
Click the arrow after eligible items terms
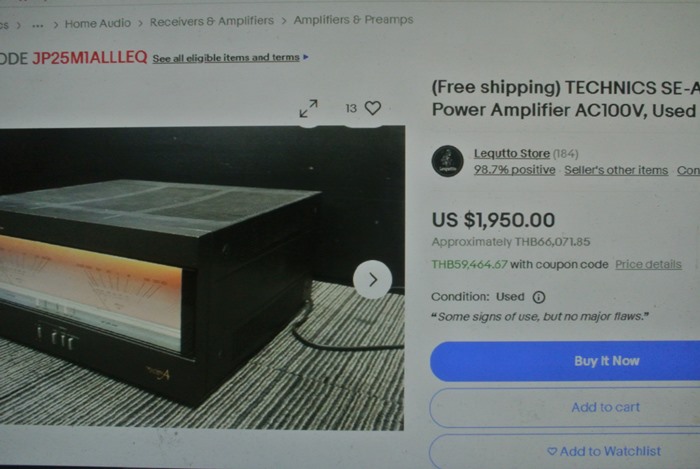coord(306,57)
